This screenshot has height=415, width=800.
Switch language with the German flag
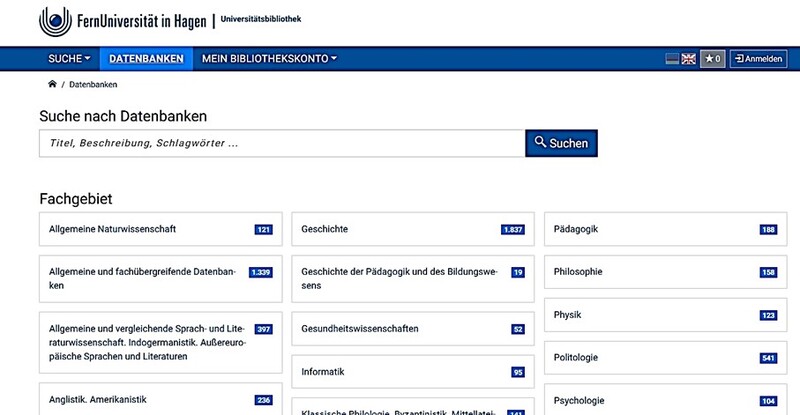pos(673,59)
